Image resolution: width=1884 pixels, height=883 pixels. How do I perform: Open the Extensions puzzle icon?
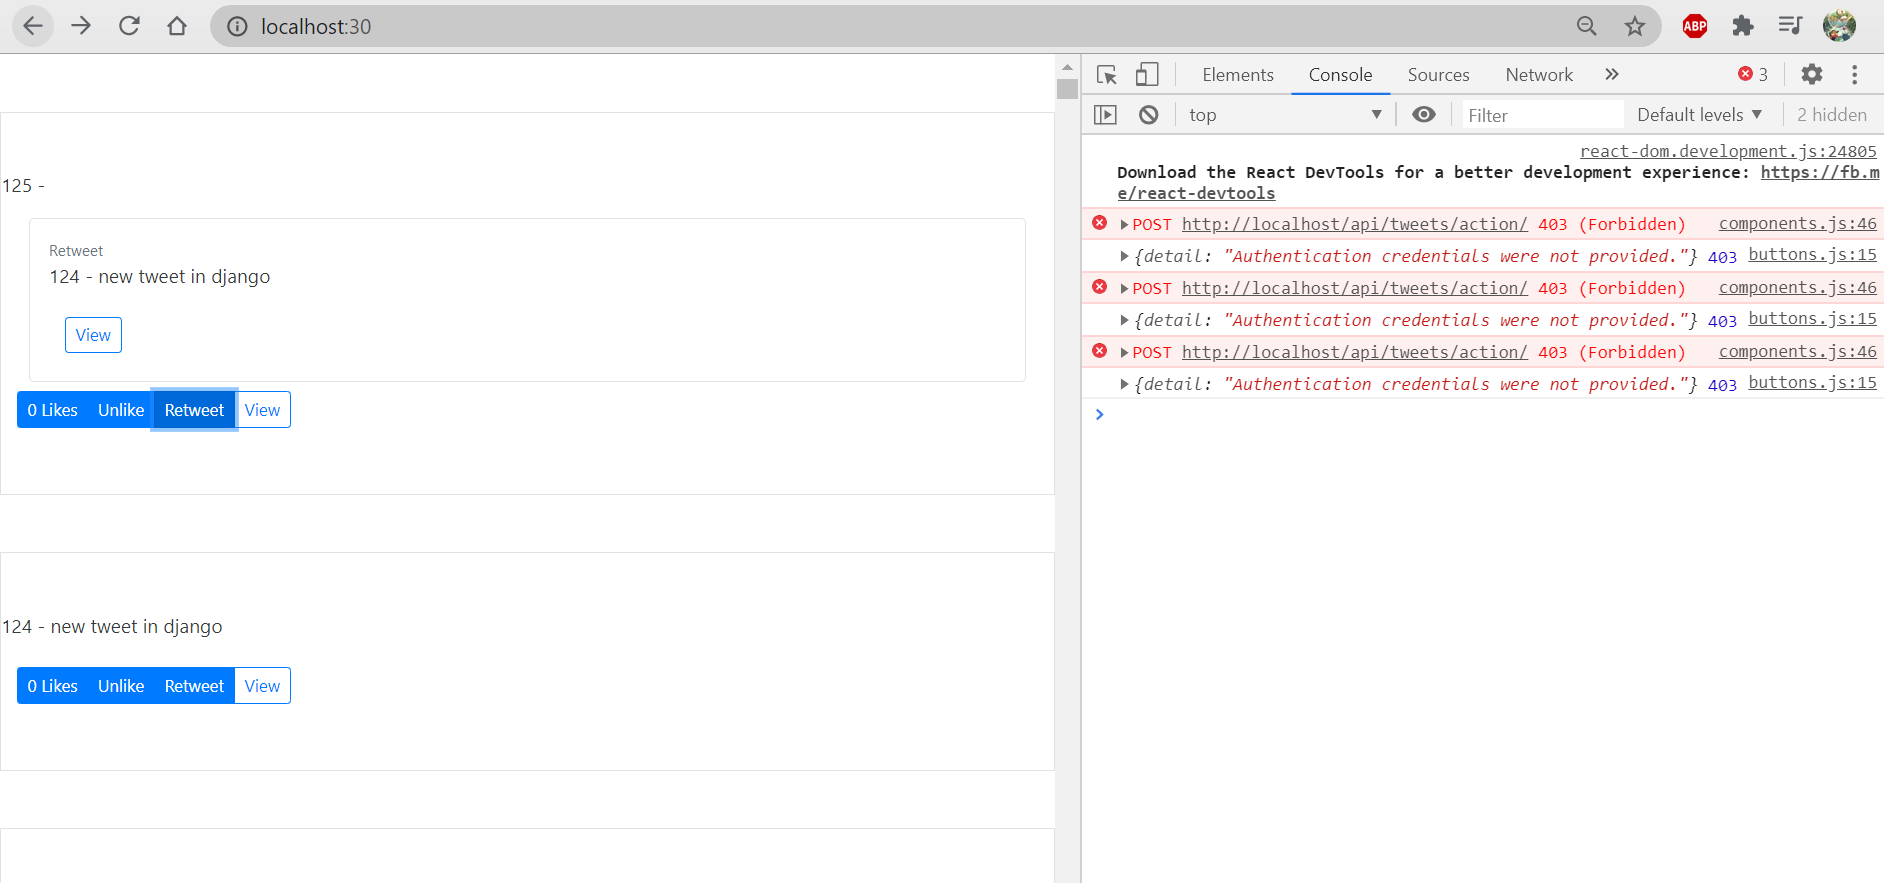coord(1743,26)
